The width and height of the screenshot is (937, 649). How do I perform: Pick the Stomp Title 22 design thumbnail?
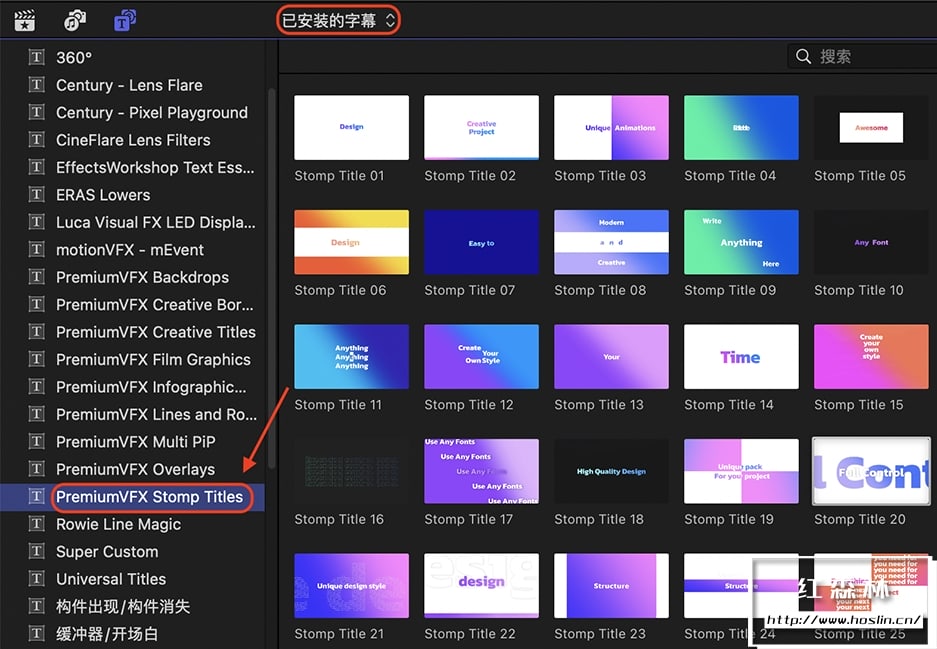[481, 586]
